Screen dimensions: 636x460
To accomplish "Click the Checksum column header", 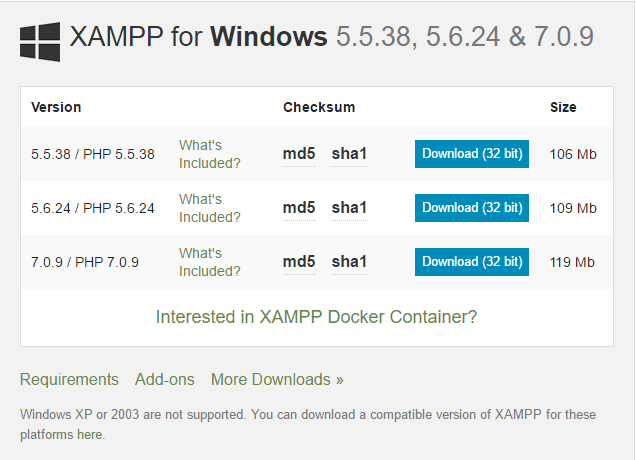I will point(319,107).
